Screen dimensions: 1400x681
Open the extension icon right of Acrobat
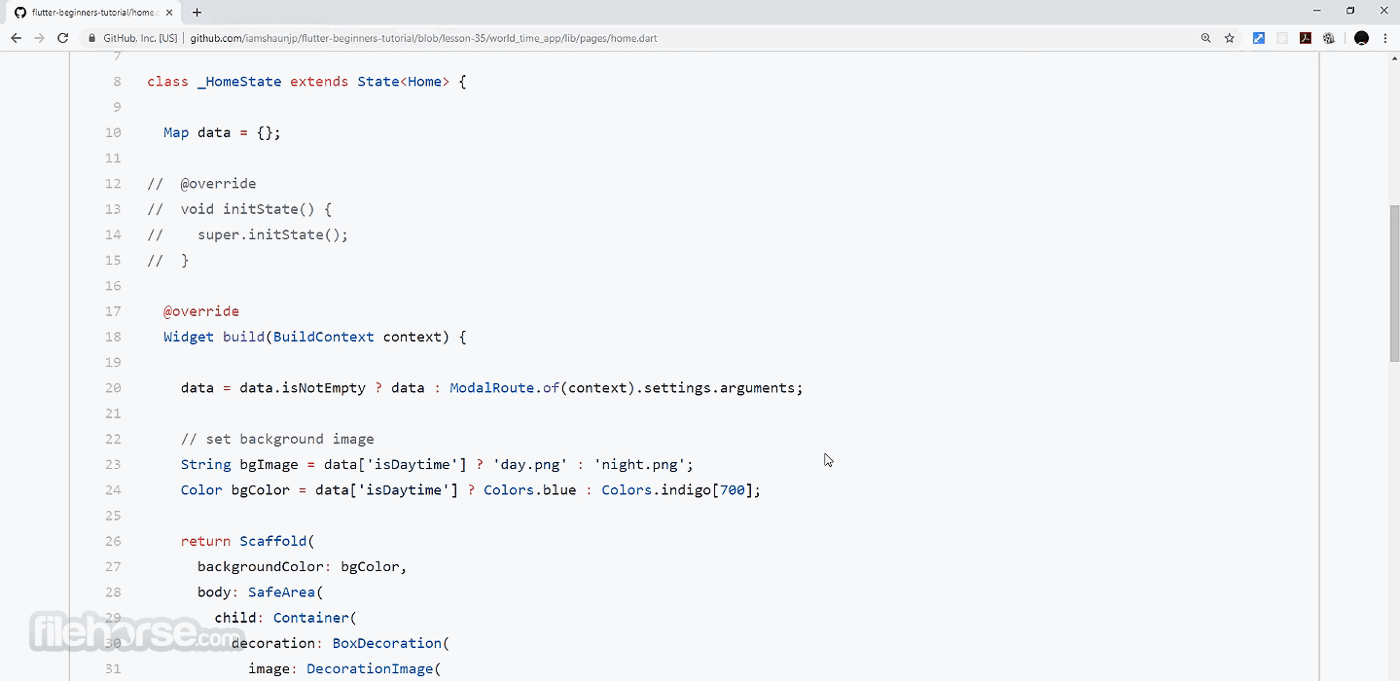click(x=1328, y=38)
